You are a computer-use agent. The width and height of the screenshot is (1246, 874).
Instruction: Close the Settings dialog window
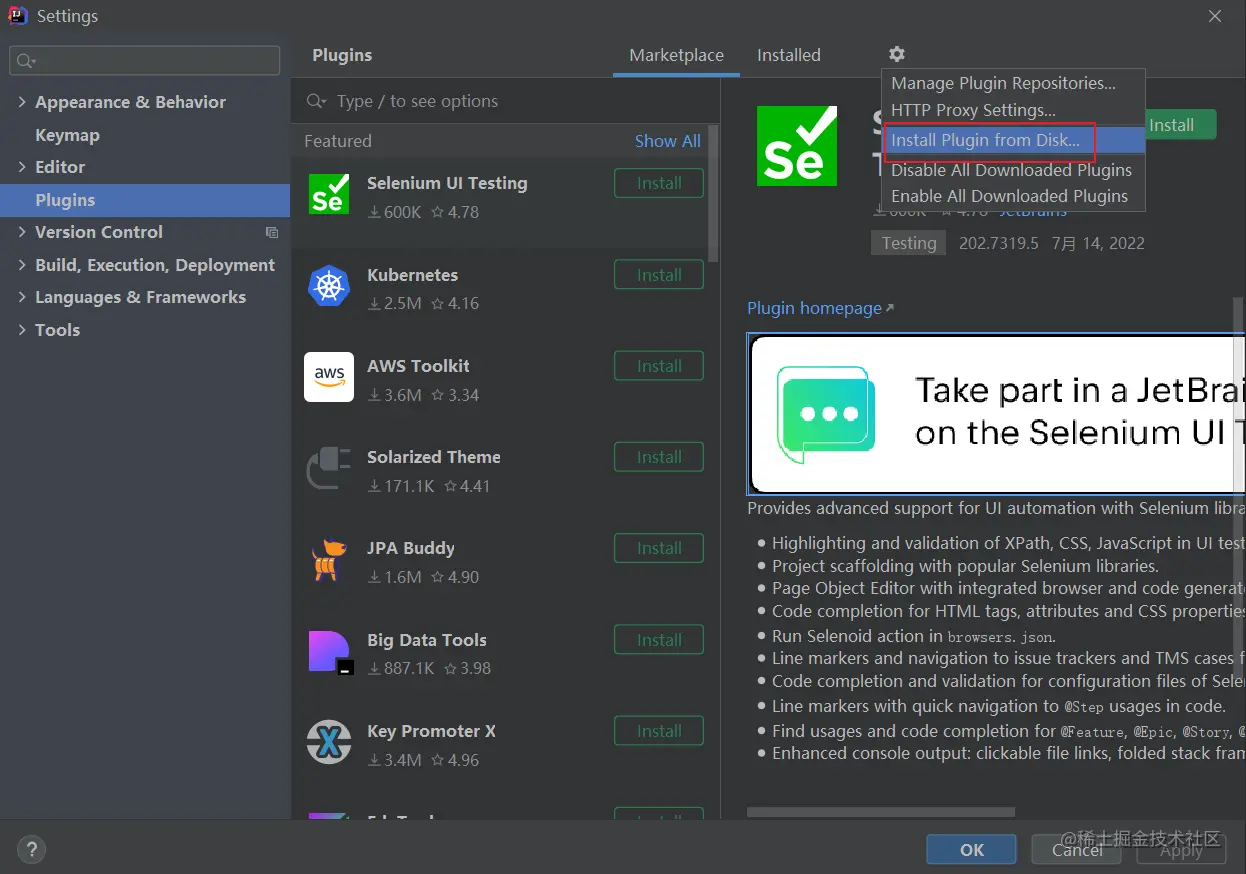pos(1215,16)
